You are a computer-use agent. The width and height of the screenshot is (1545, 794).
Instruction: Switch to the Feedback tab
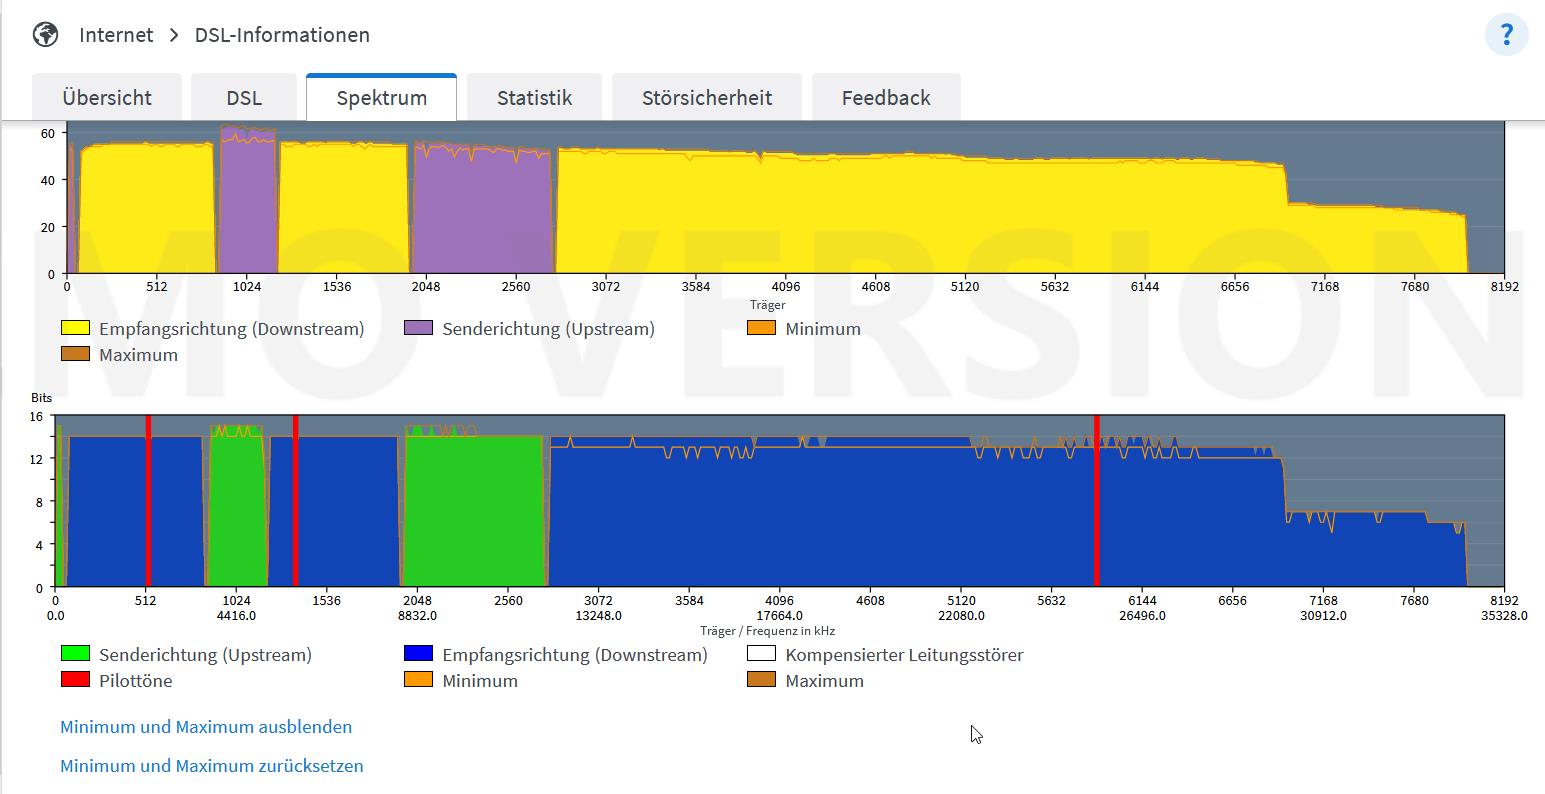point(886,98)
